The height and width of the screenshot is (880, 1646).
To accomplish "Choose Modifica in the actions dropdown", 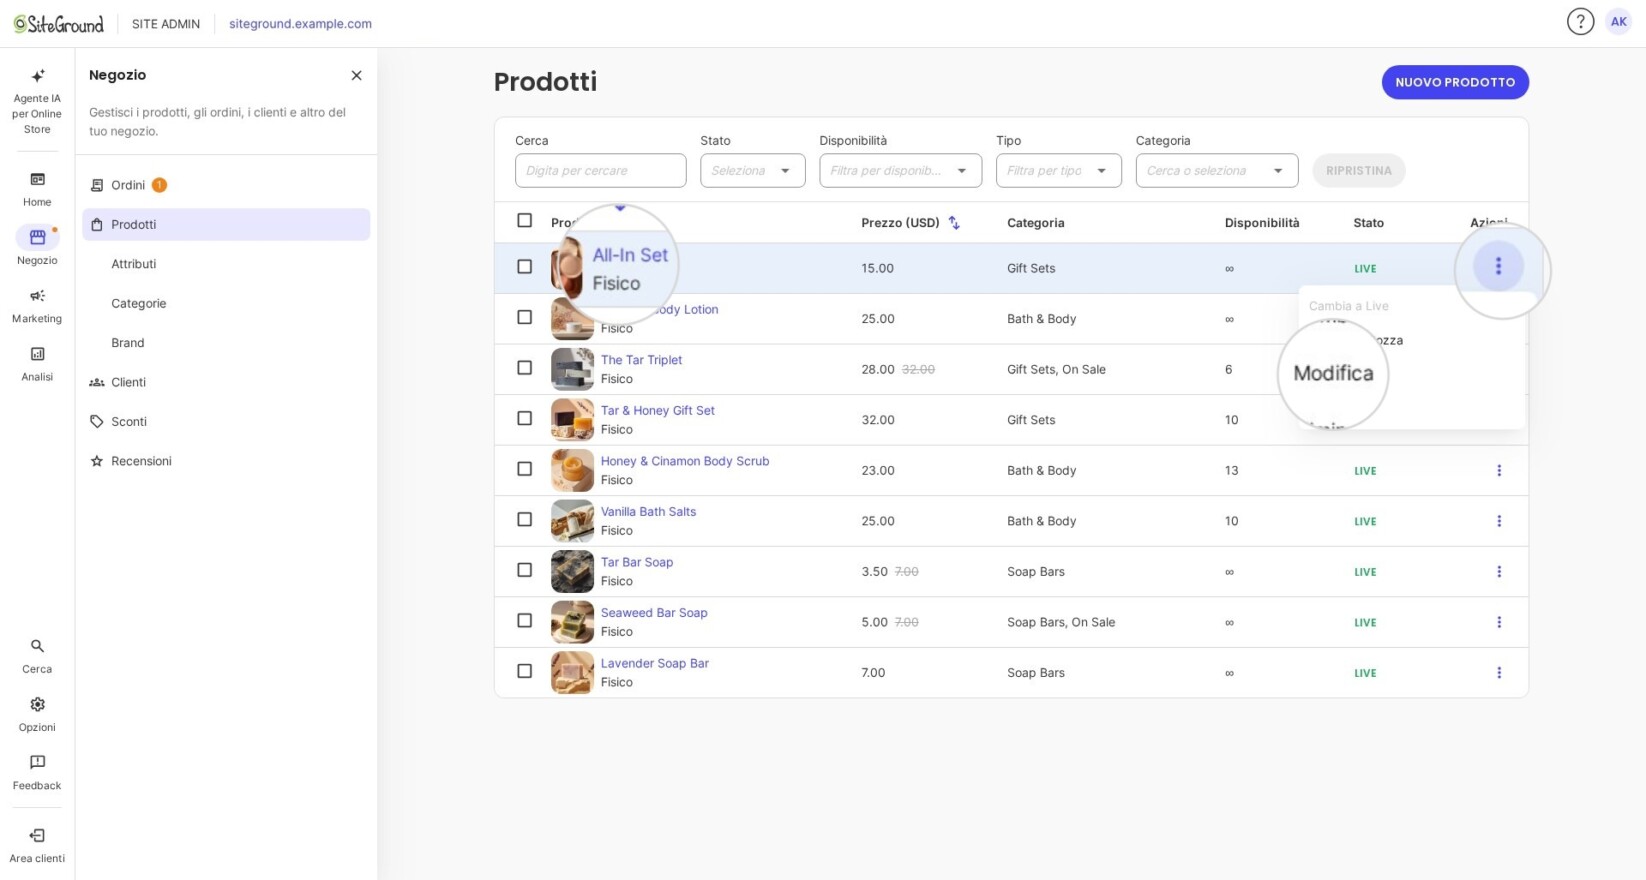I will (x=1333, y=373).
